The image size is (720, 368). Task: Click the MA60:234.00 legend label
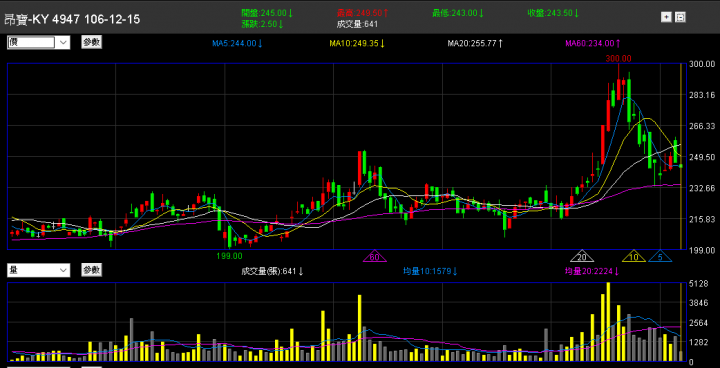coord(593,44)
